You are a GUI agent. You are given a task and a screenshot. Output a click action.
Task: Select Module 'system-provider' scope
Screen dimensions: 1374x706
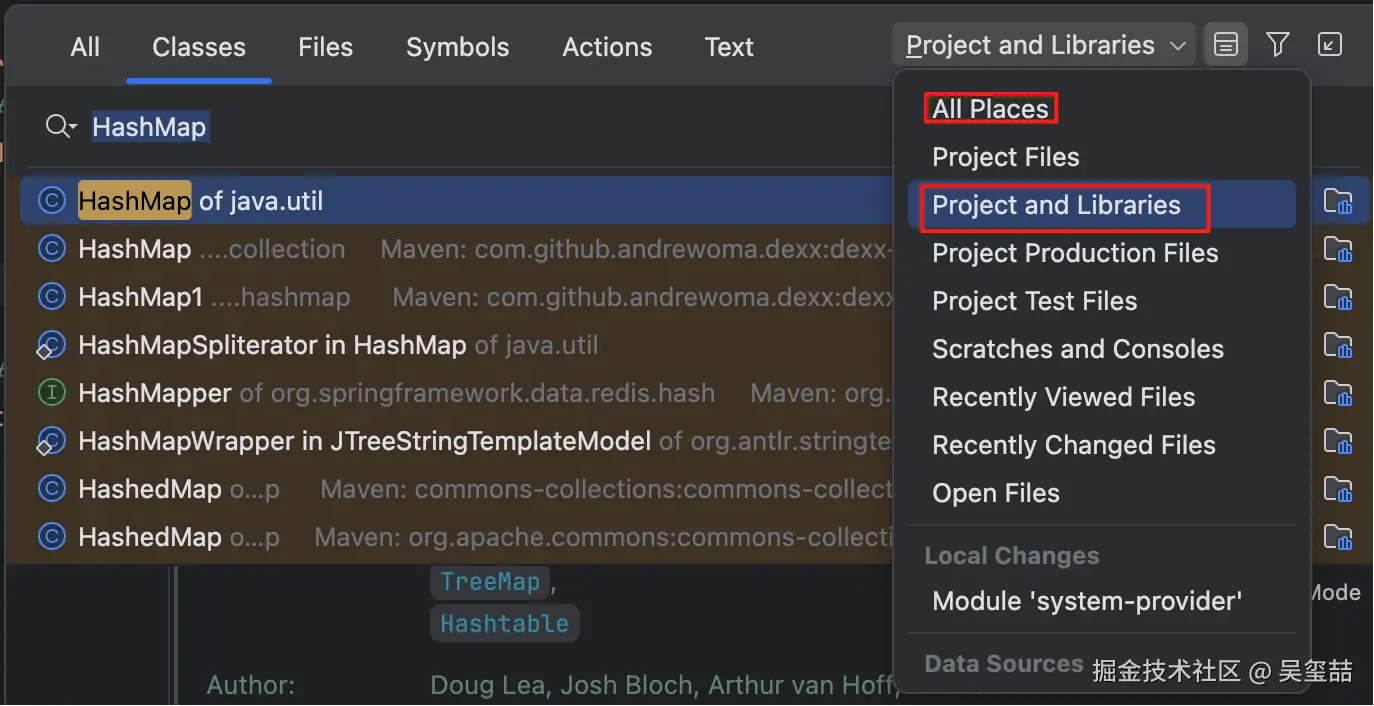(x=1087, y=601)
